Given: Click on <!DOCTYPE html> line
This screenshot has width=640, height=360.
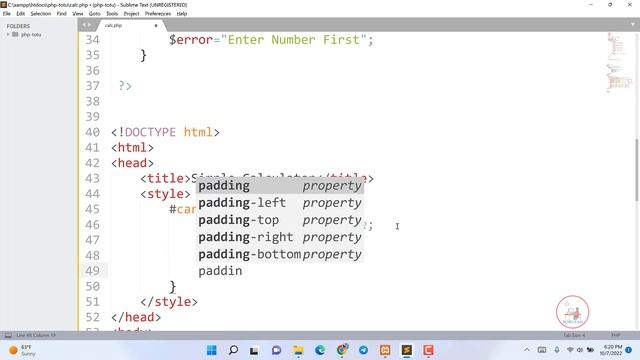Looking at the screenshot, I should (165, 132).
